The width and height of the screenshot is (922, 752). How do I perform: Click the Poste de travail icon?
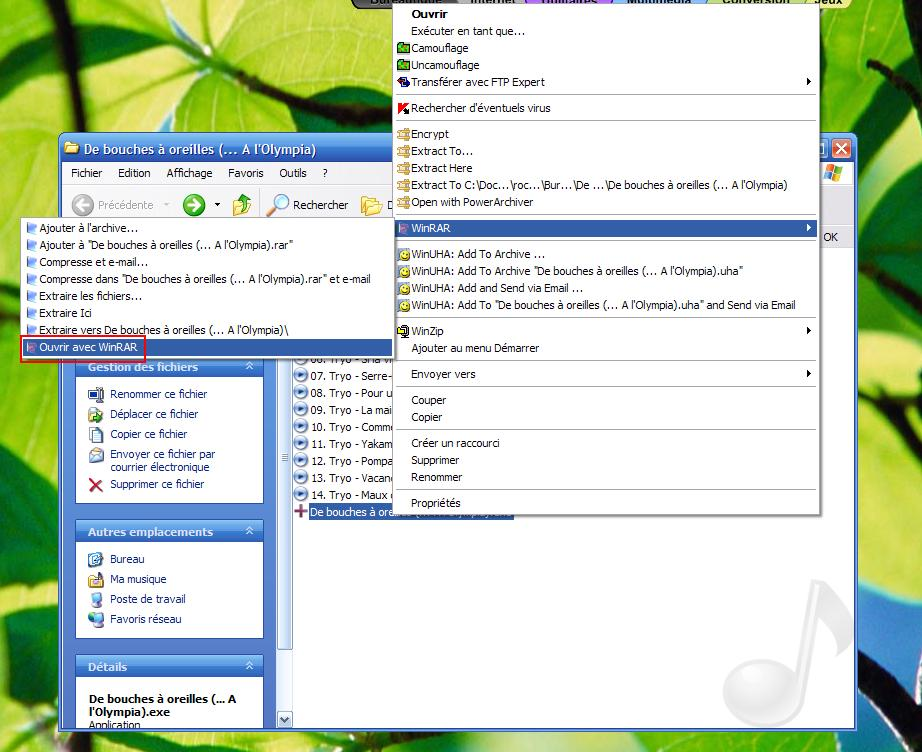(x=96, y=600)
